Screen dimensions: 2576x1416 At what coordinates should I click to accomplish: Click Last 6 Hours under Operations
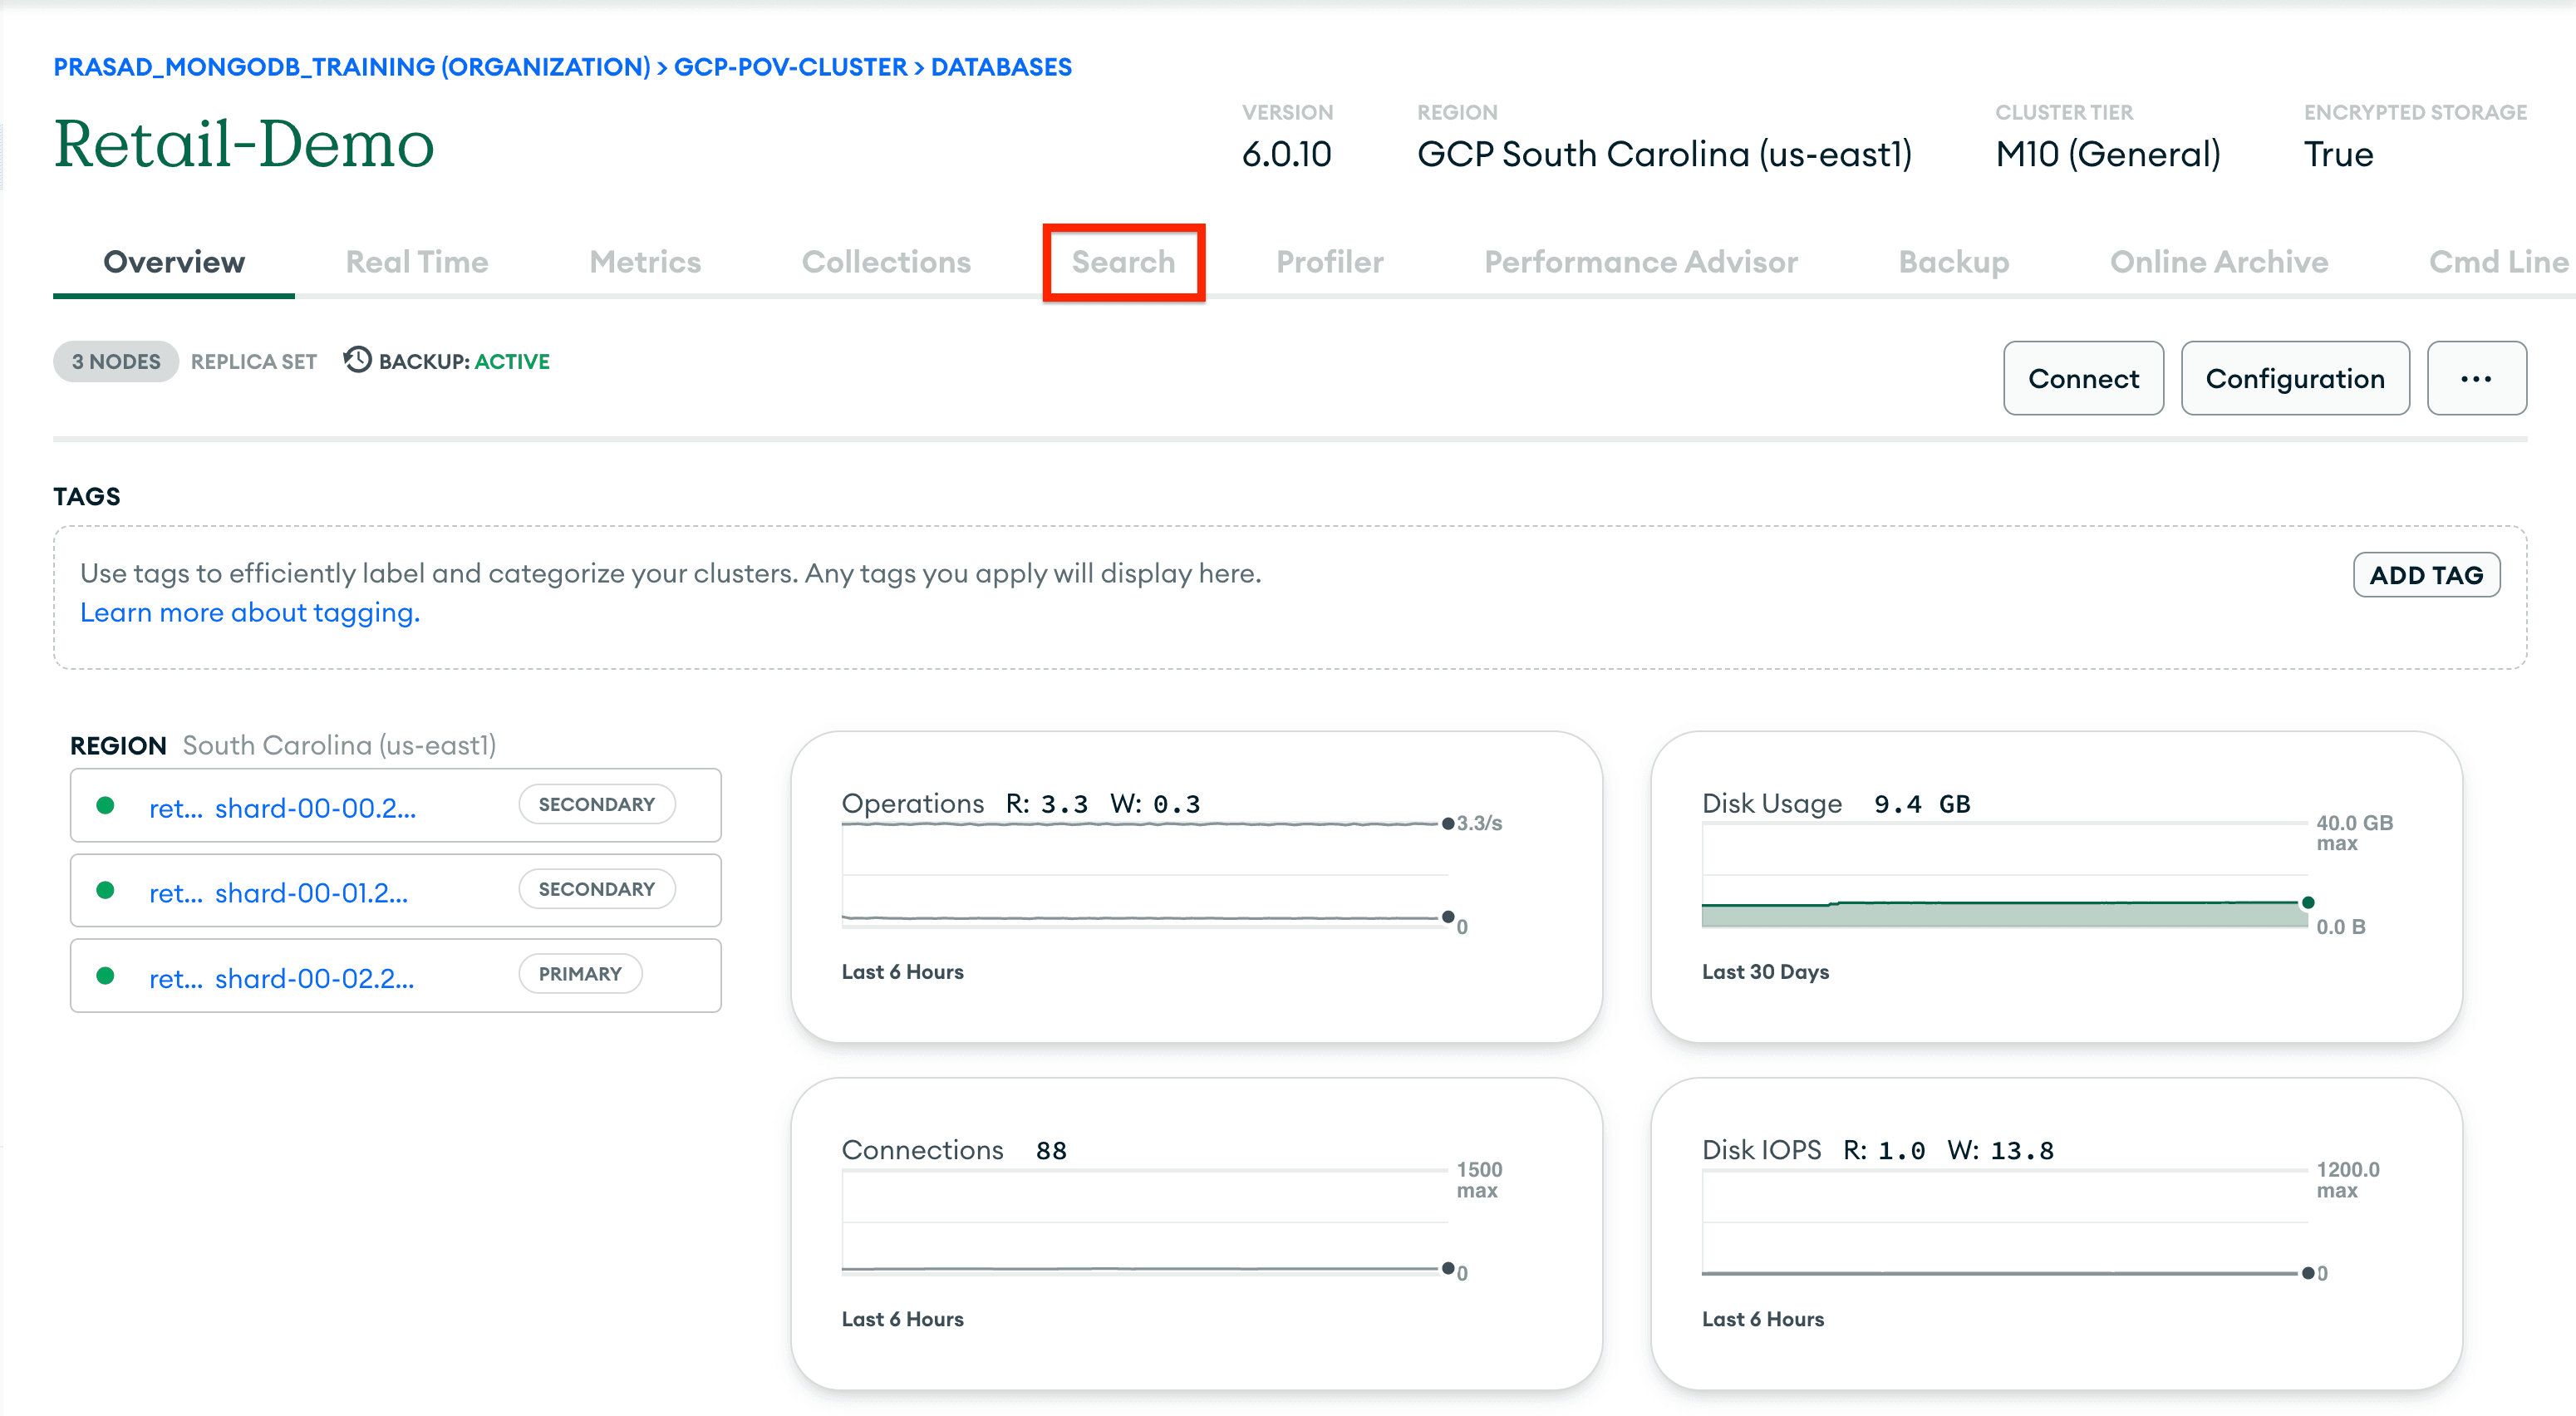pyautogui.click(x=902, y=972)
